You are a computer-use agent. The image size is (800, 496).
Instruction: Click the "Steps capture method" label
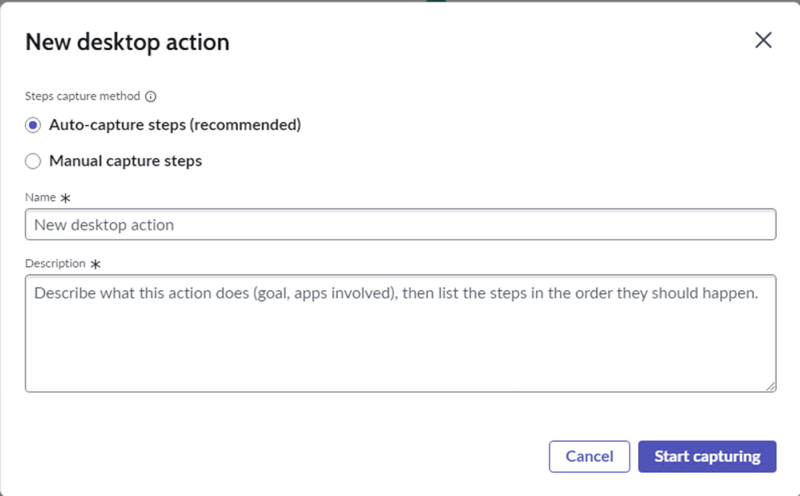tap(83, 96)
